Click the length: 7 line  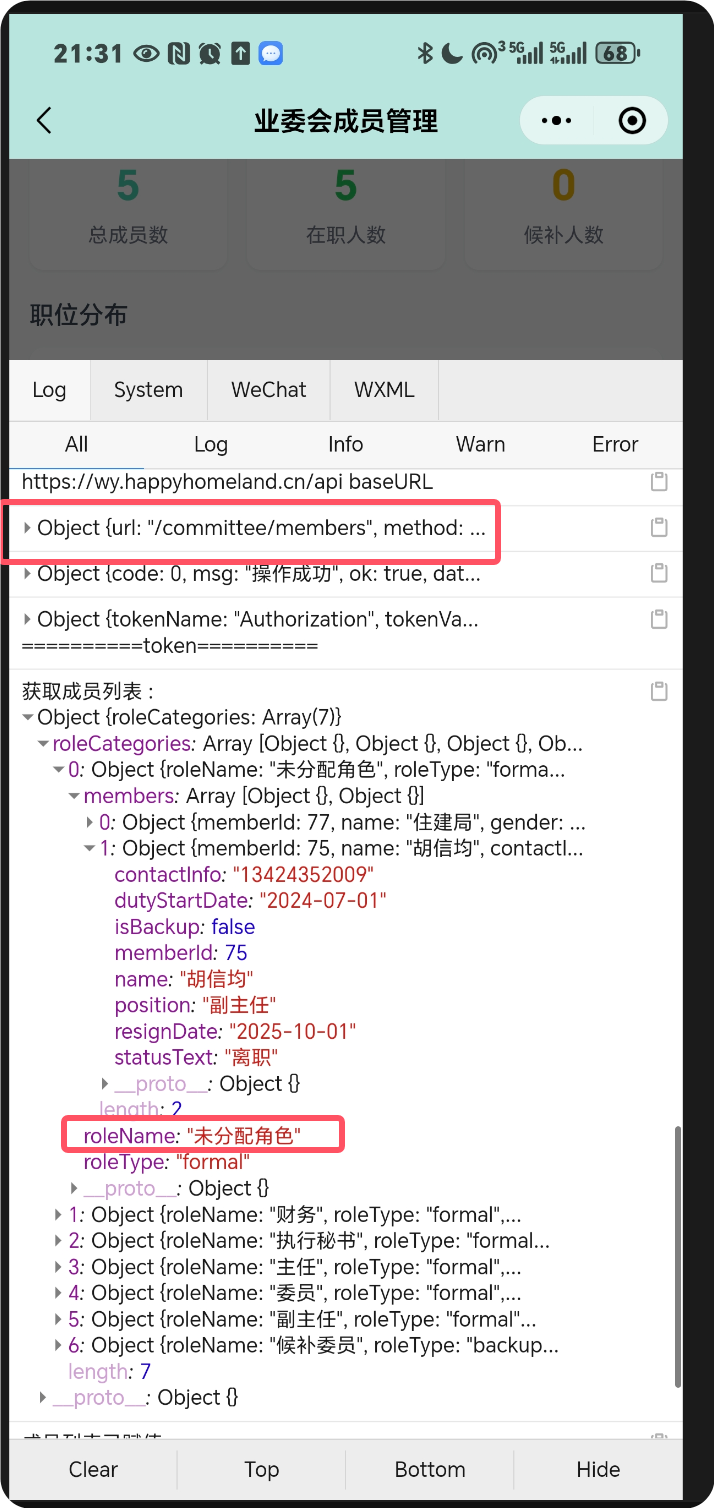click(x=109, y=1371)
